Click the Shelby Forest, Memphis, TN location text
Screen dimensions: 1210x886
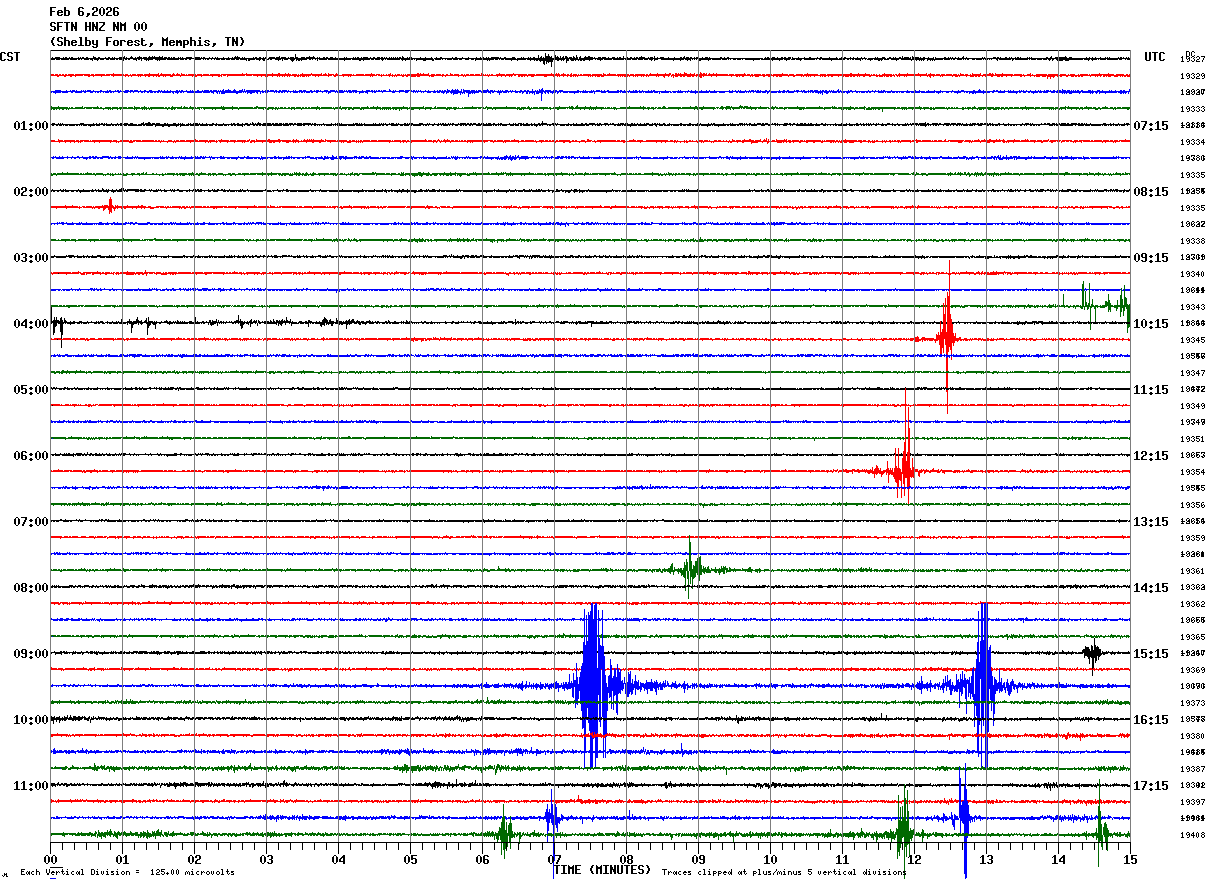[x=147, y=42]
